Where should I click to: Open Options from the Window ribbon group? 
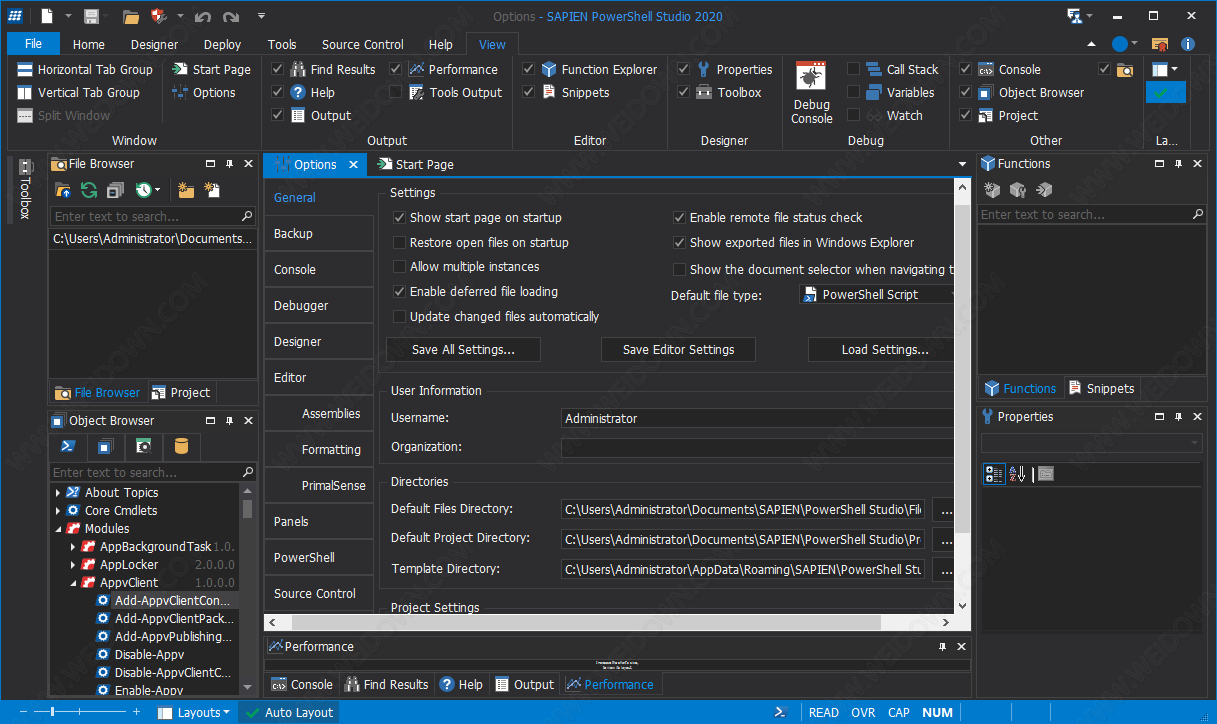(204, 92)
